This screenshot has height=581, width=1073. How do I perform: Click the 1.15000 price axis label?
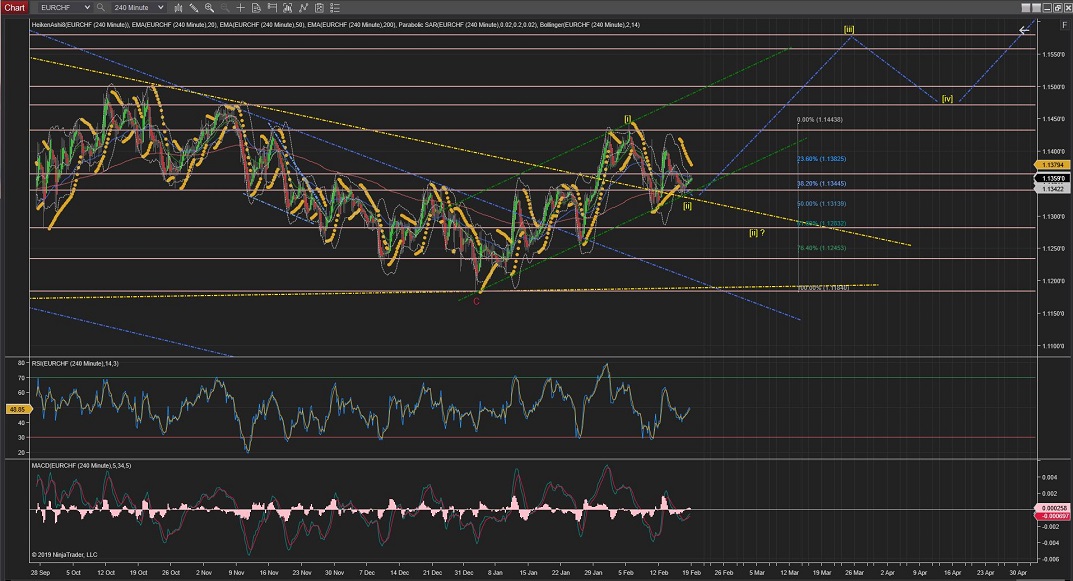(x=1054, y=87)
